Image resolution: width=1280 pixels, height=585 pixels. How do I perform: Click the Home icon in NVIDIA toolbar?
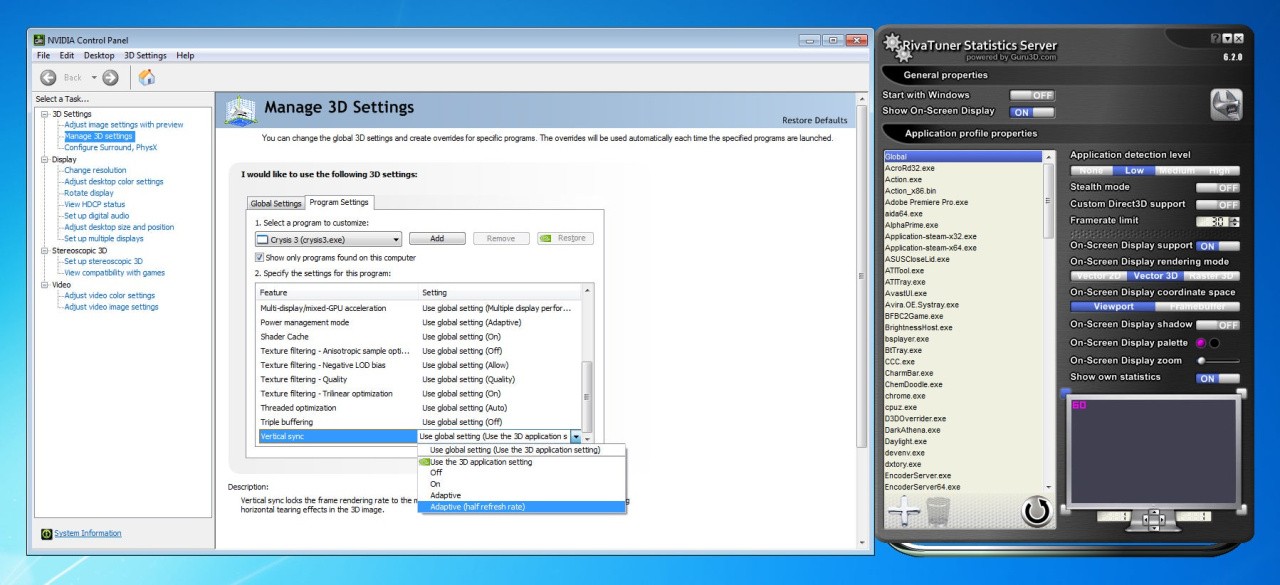[146, 77]
